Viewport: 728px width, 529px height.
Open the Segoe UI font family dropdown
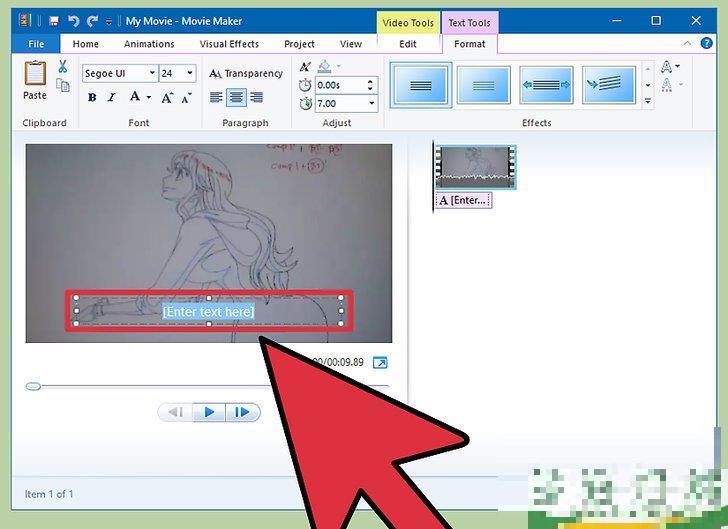pos(152,73)
